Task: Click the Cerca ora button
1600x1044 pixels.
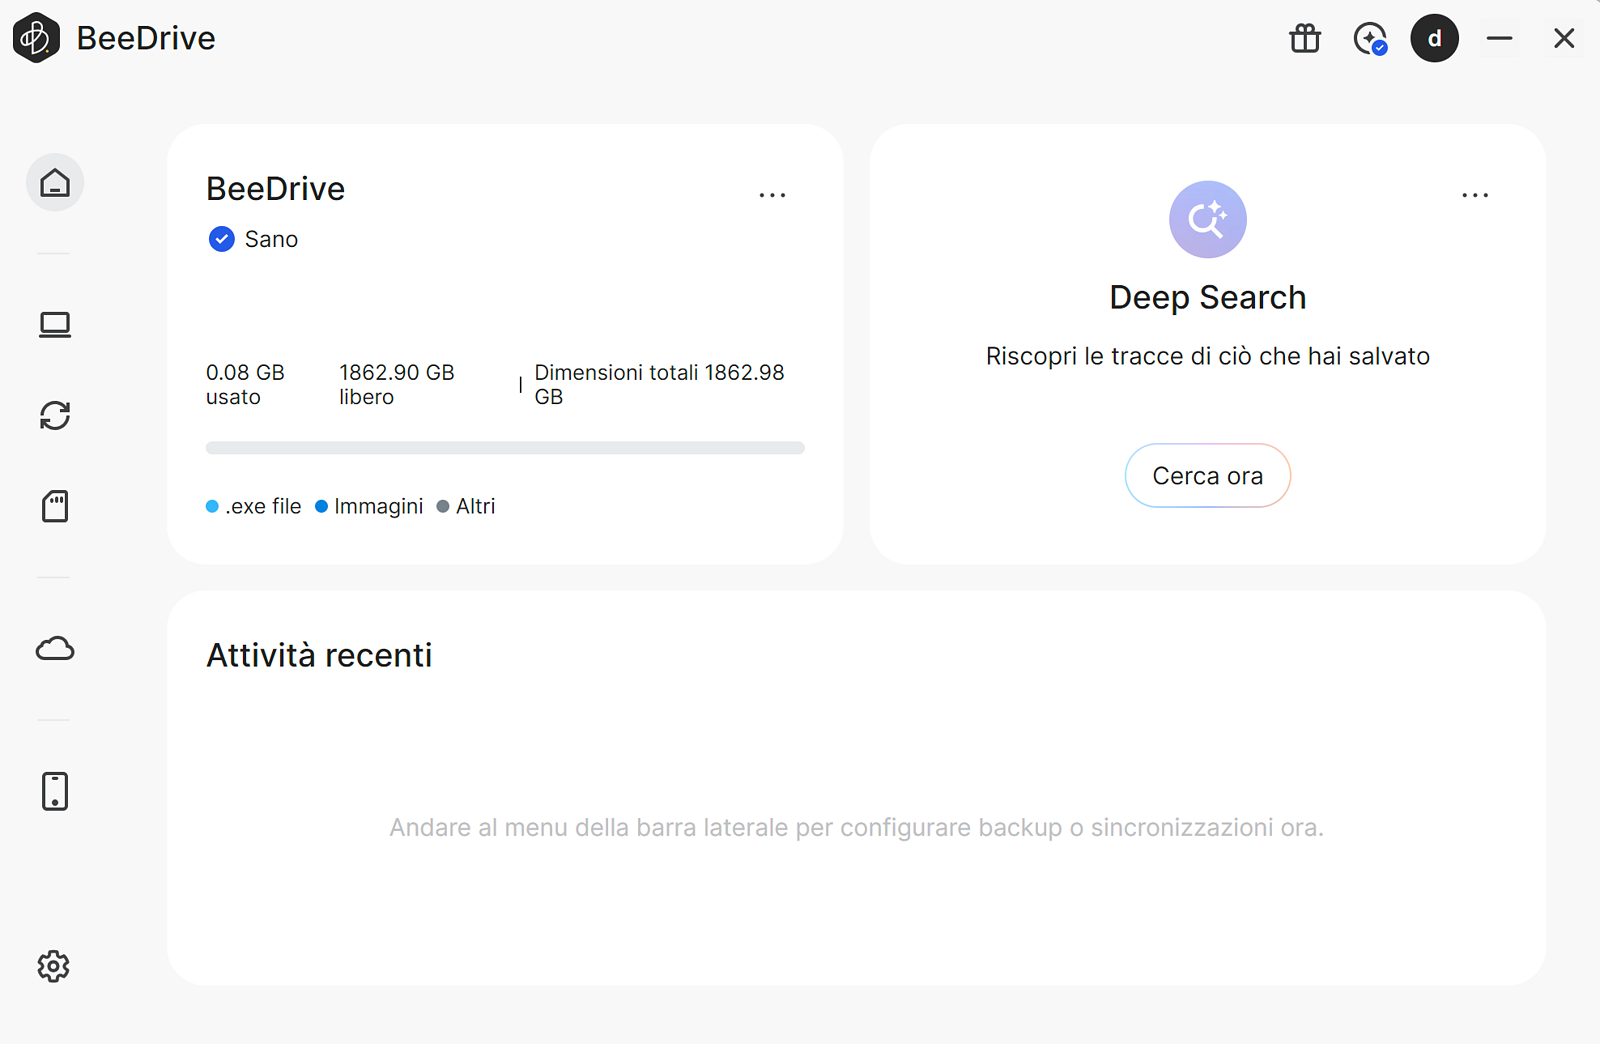Action: [x=1208, y=476]
